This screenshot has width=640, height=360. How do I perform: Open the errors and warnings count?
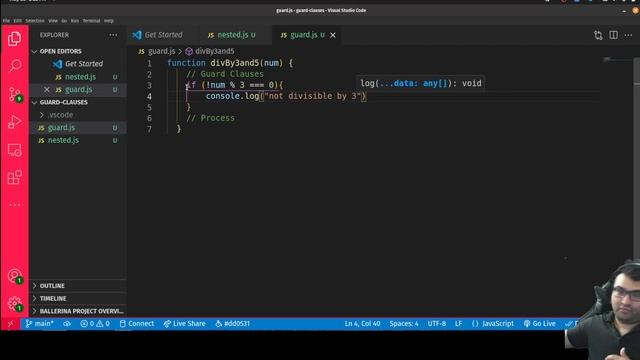click(95, 324)
